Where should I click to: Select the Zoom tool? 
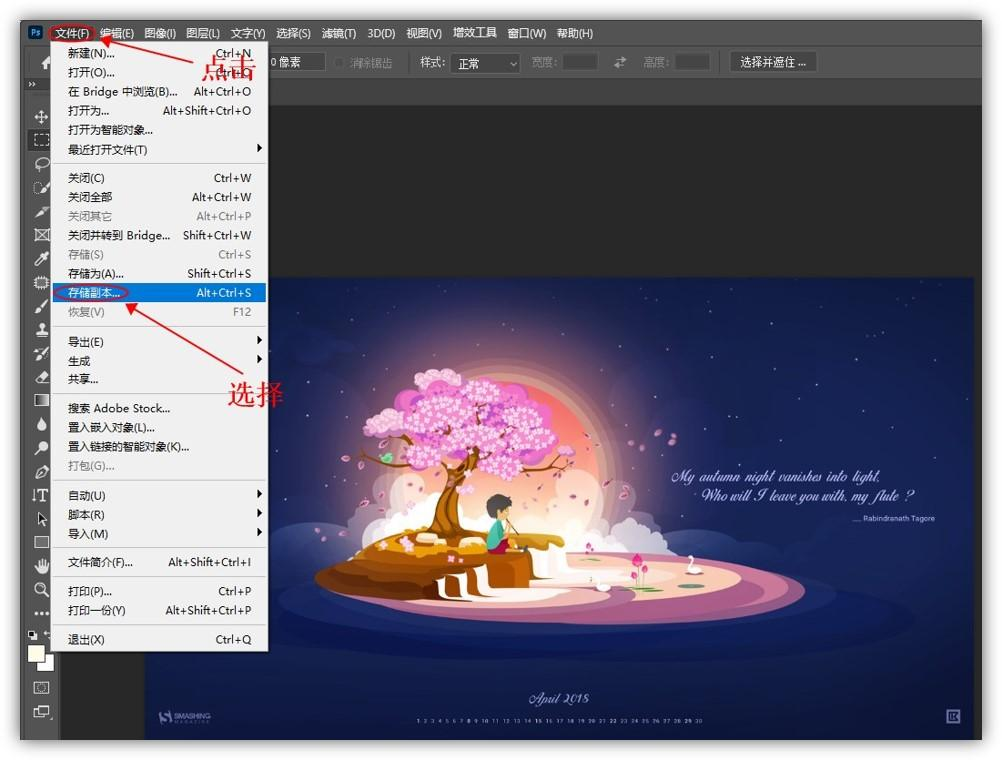[x=42, y=589]
